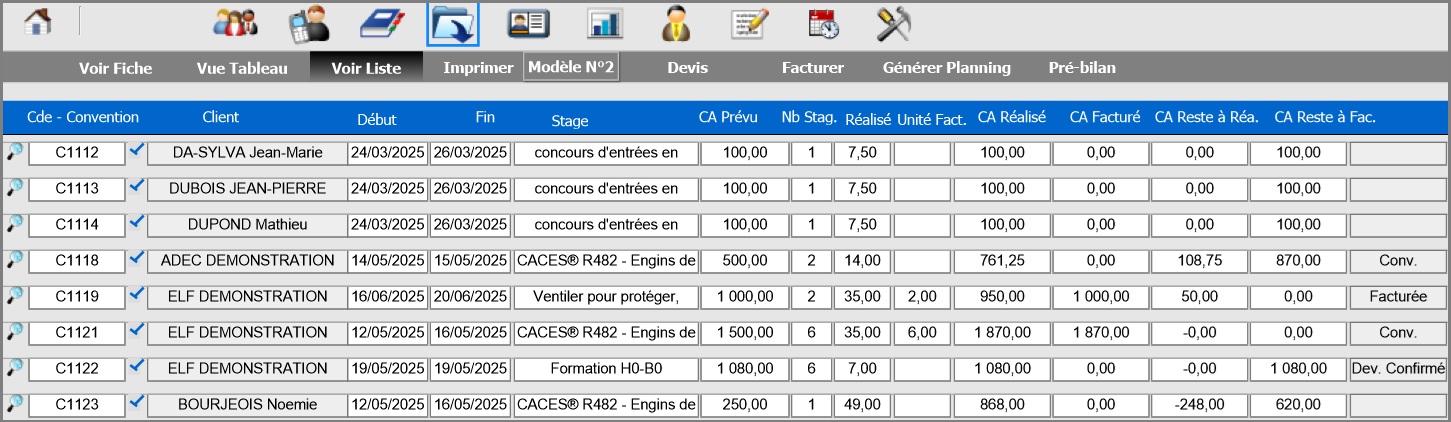Viewport: 1451px width, 422px height.
Task: Sort by the CA Prévu column header
Action: point(728,117)
